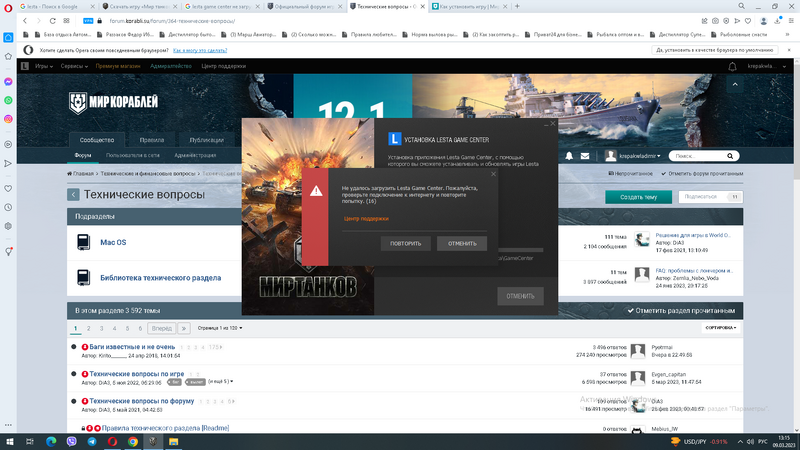Click the search magnifier in forum search
Screen dimensions: 800x450
[730, 156]
